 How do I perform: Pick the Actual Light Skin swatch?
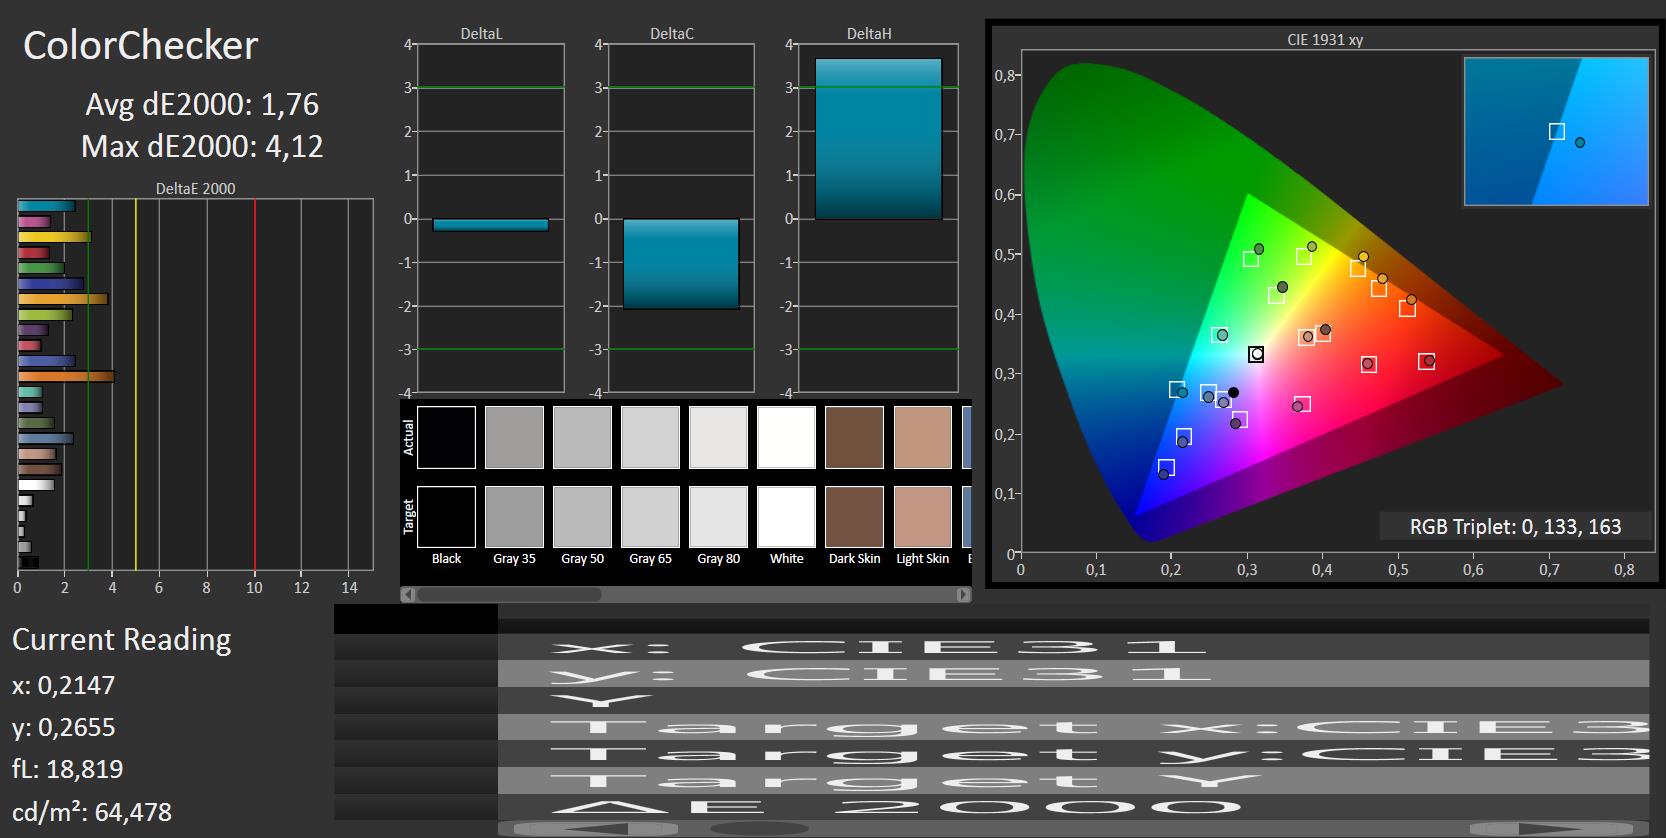click(922, 437)
